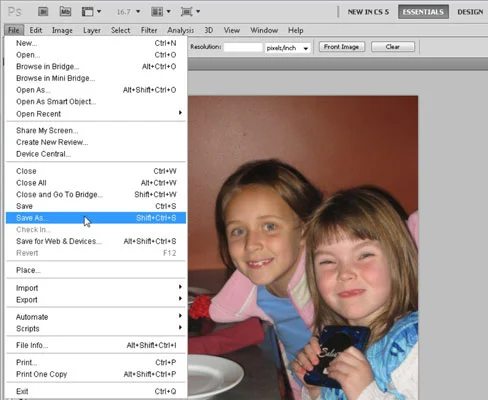This screenshot has height=400, width=488.
Task: Open the Edit menu
Action: pyautogui.click(x=36, y=30)
